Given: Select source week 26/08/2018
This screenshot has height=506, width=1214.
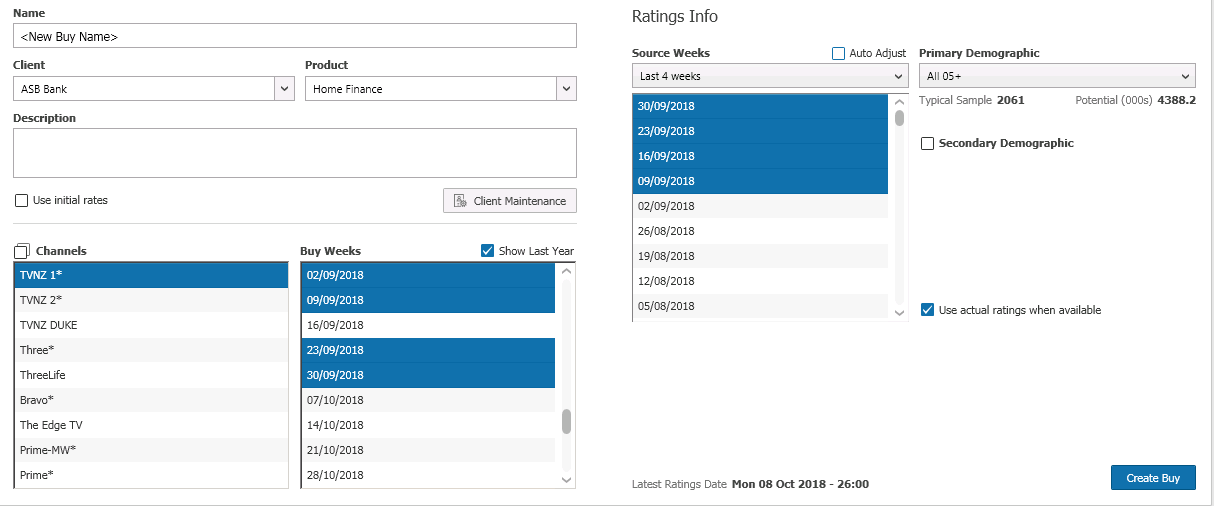Looking at the screenshot, I should tap(760, 231).
